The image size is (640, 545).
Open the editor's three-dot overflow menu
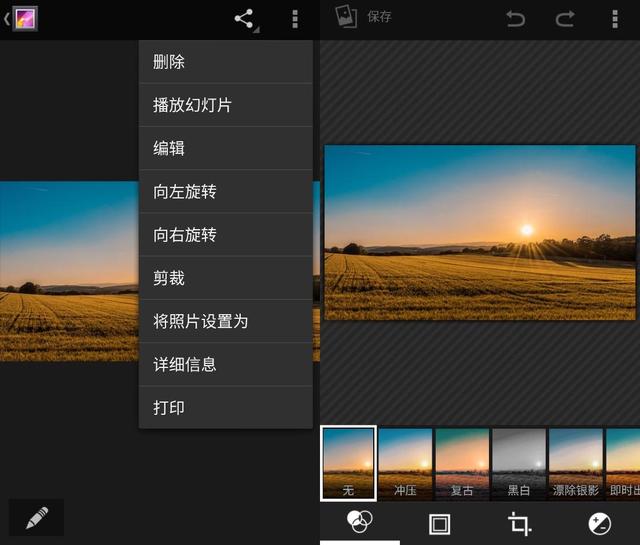pyautogui.click(x=614, y=19)
